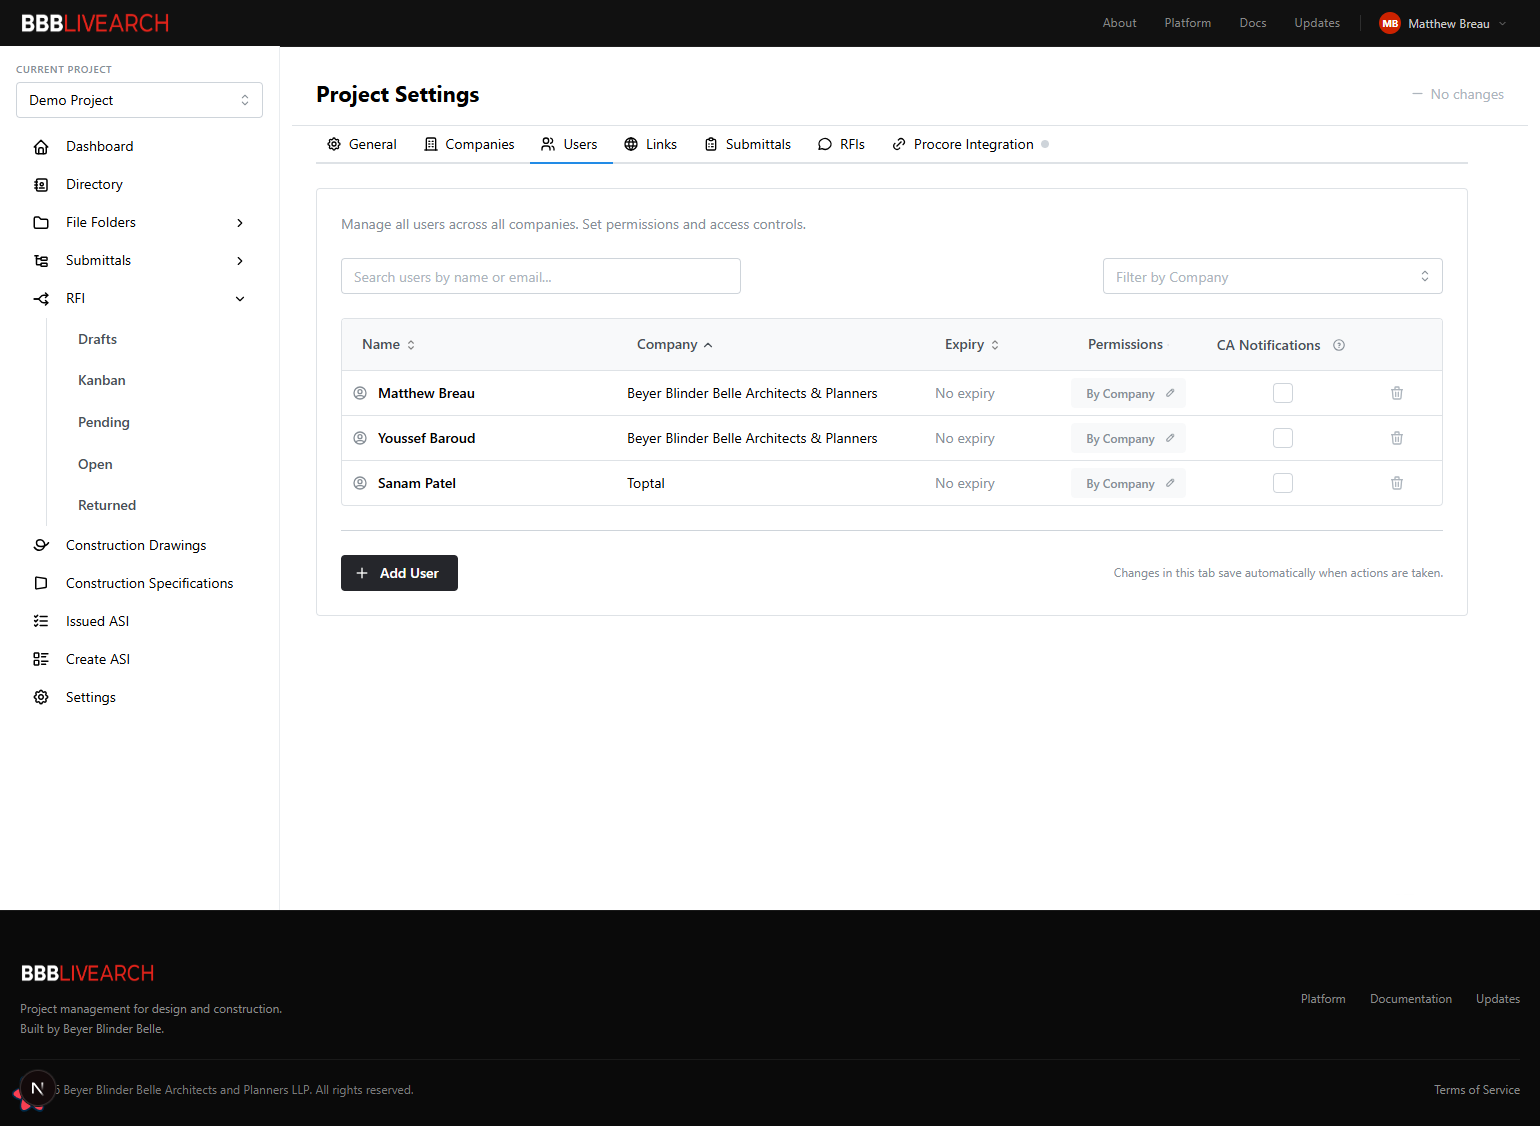
Task: Enable CA Notifications for Matthew Breau
Action: (1283, 393)
